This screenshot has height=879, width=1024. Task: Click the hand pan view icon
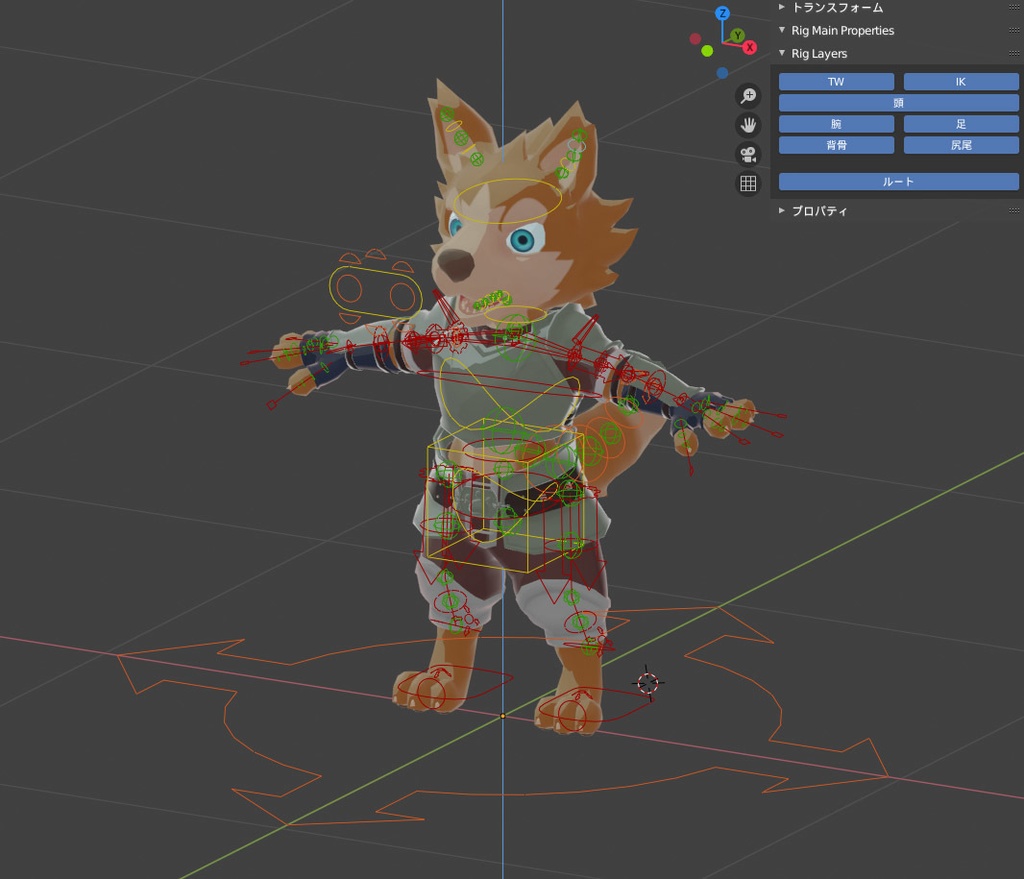[748, 125]
